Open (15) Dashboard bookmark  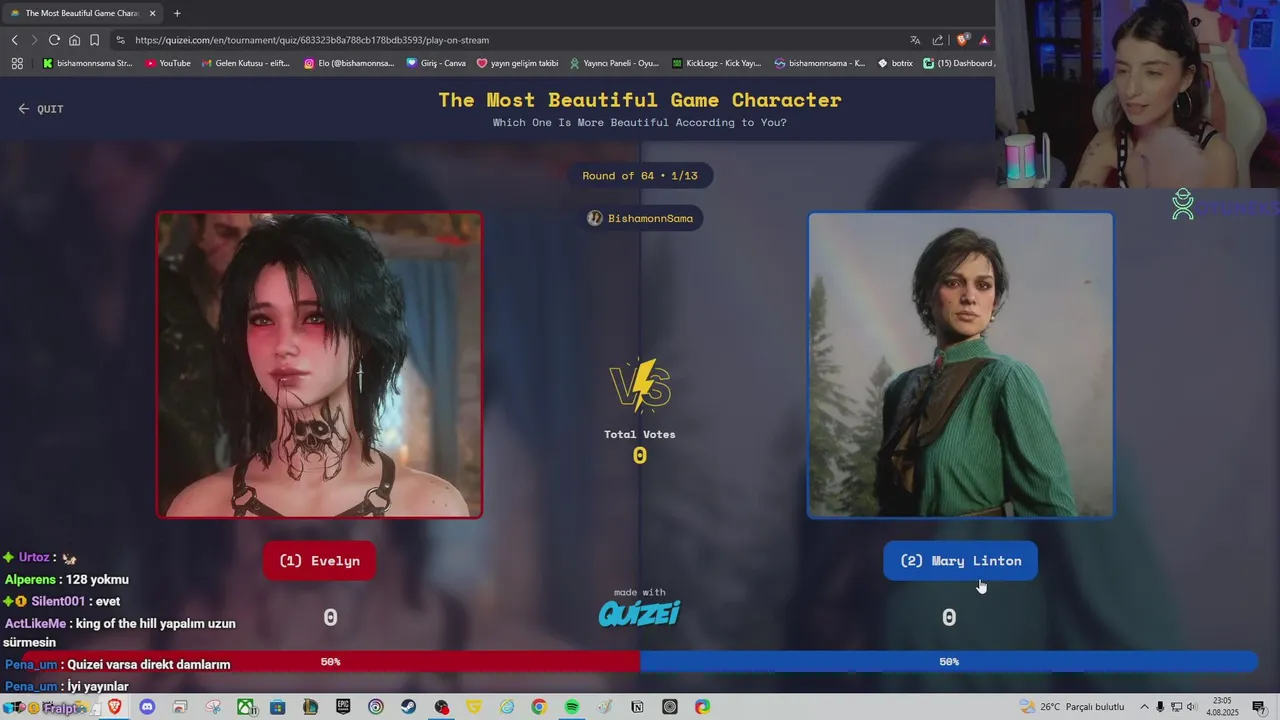[x=958, y=63]
